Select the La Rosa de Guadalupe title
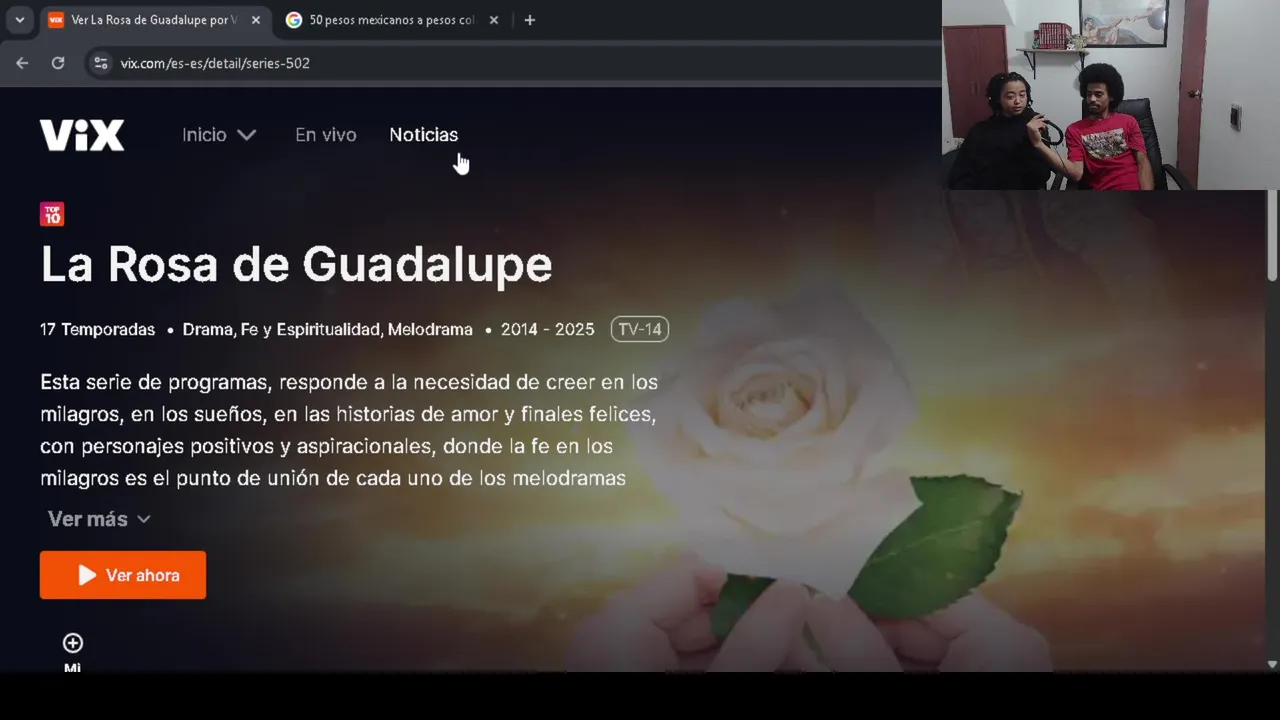1280x720 pixels. (x=296, y=264)
